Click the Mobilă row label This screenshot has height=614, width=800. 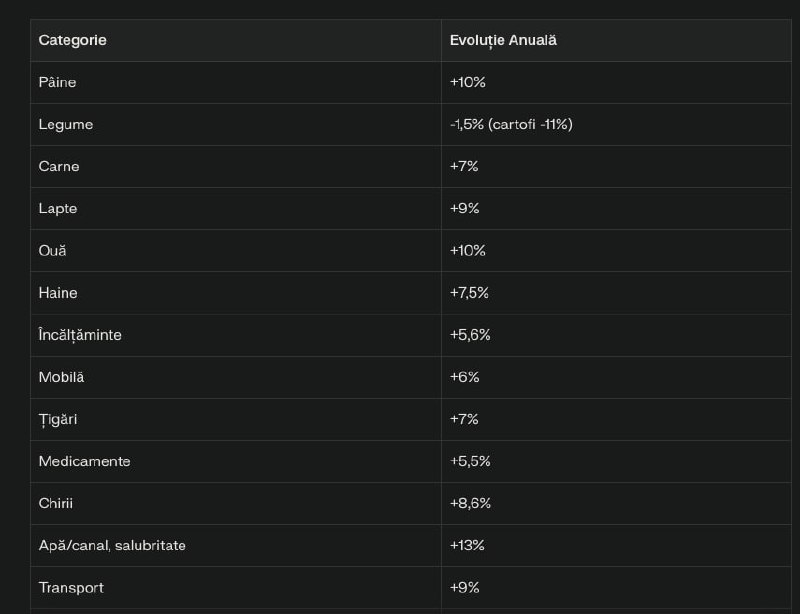tap(61, 377)
